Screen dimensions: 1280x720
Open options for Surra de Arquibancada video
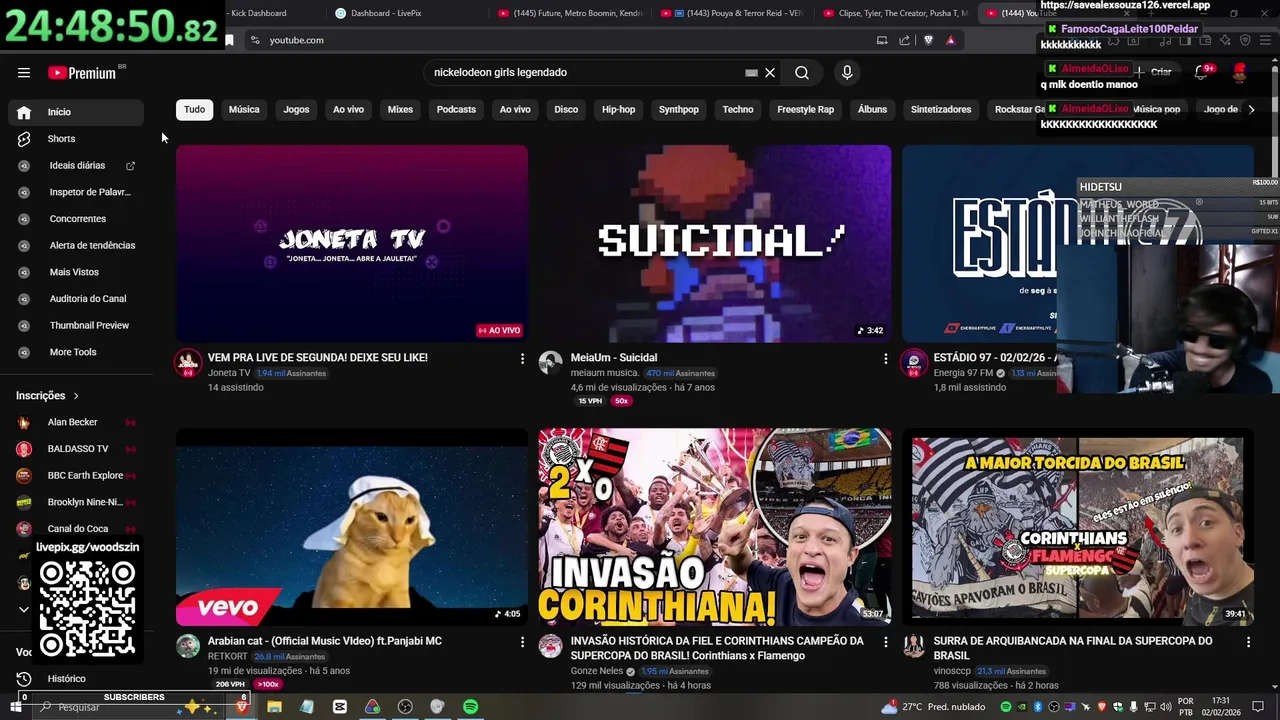(x=1248, y=642)
